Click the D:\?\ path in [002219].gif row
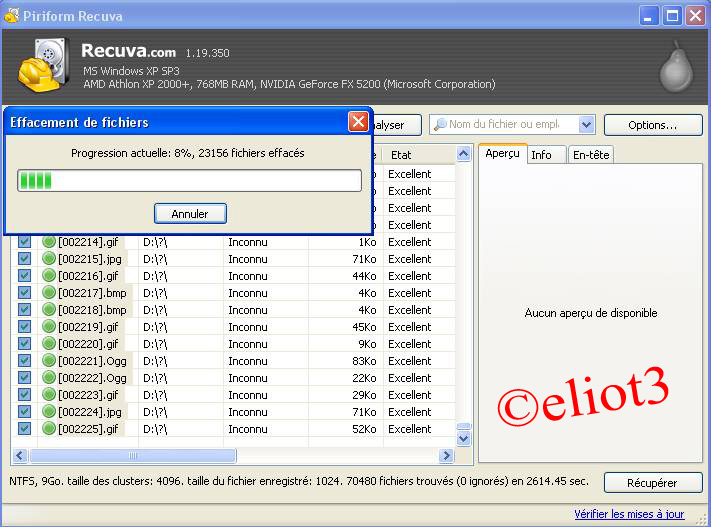711x527 pixels. (x=155, y=327)
